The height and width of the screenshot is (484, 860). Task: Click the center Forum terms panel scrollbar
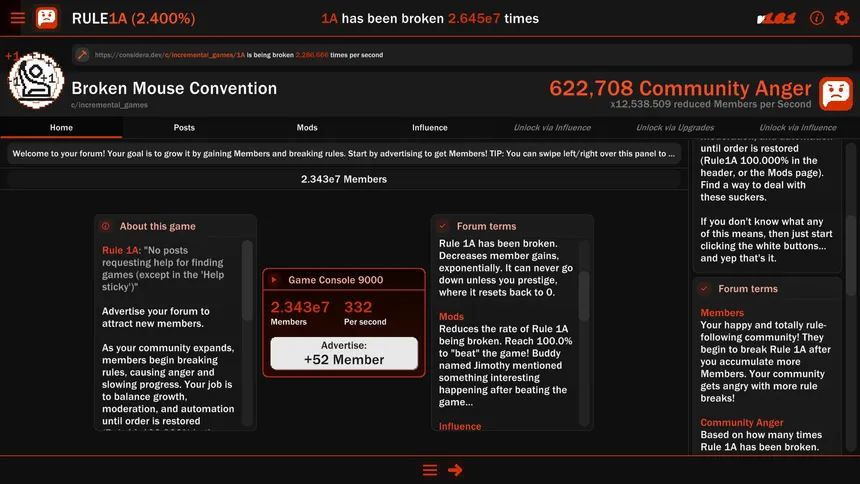pyautogui.click(x=584, y=295)
